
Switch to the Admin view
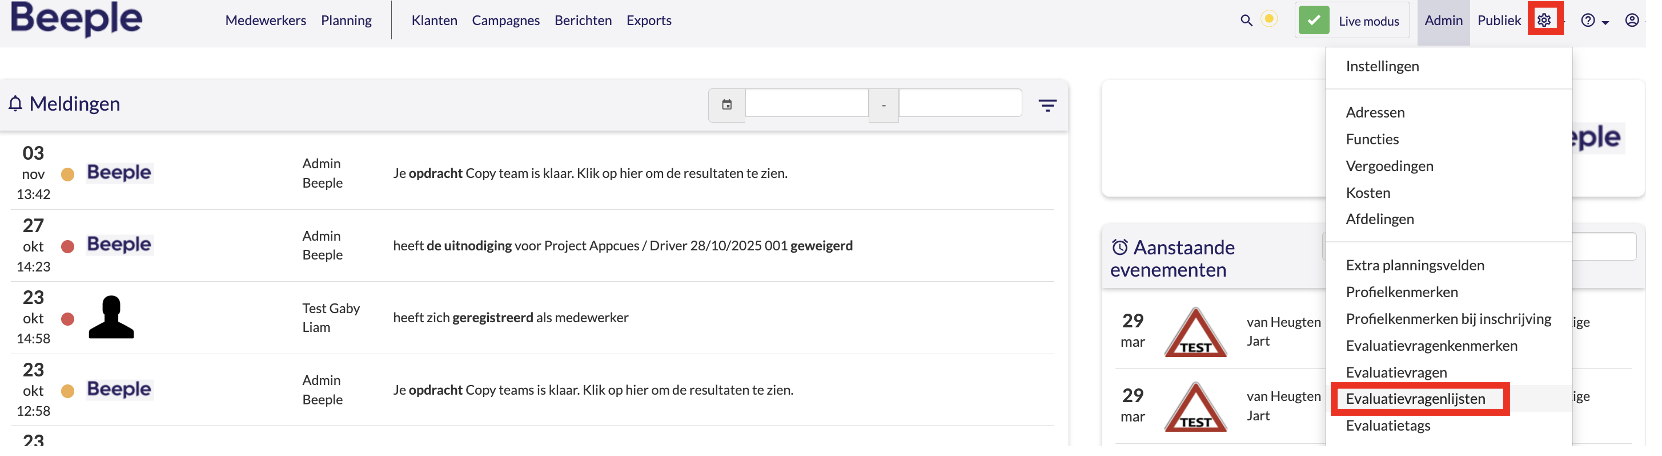click(x=1443, y=20)
